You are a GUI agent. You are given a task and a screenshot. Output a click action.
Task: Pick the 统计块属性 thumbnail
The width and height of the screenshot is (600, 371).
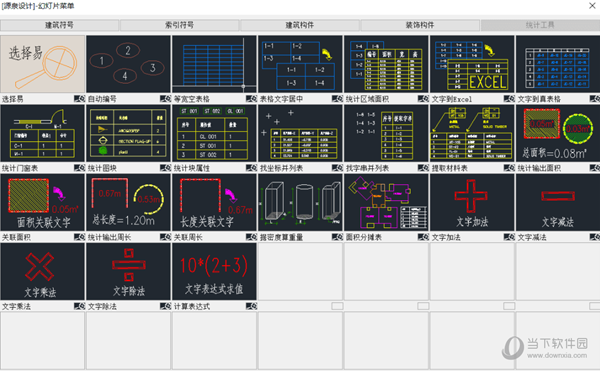[214, 133]
